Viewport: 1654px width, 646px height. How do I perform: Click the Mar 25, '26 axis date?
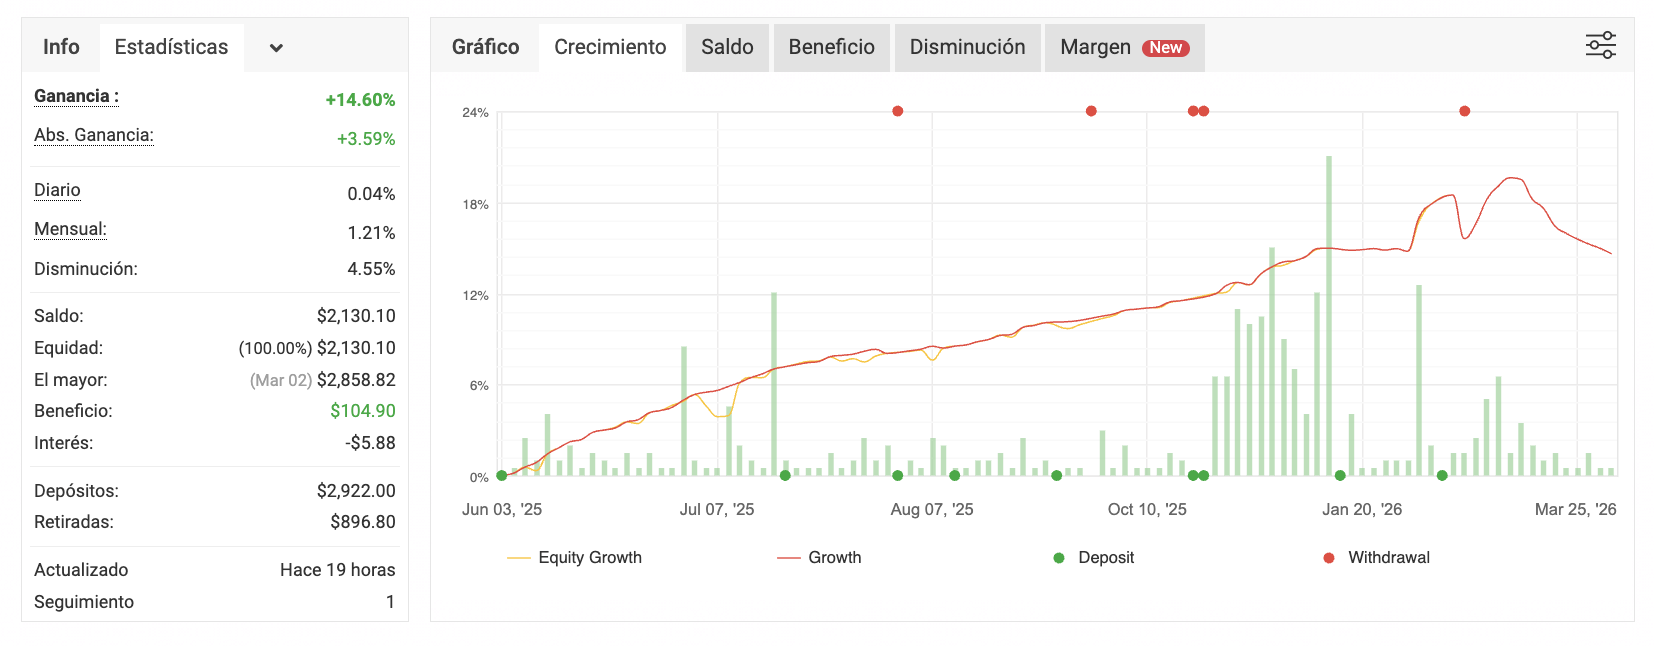[x=1576, y=509]
